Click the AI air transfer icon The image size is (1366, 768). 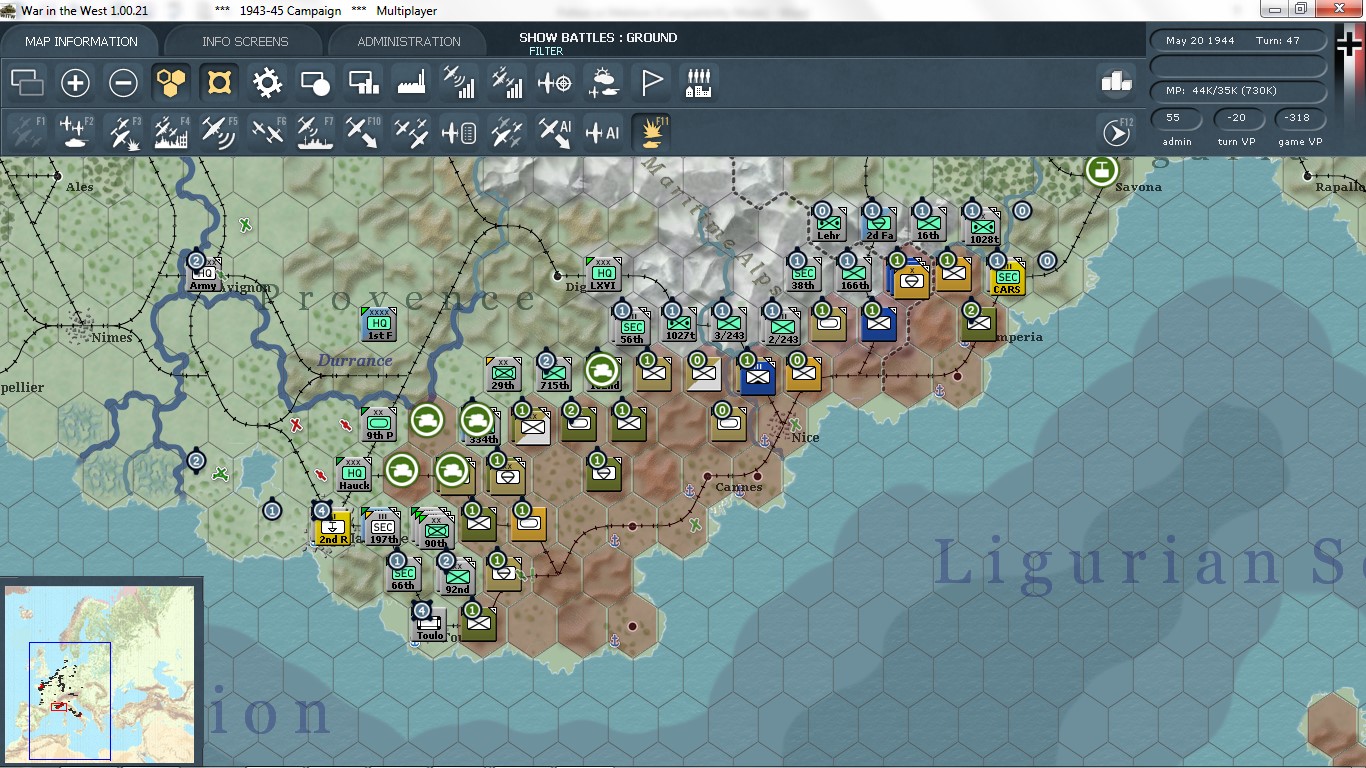(555, 132)
